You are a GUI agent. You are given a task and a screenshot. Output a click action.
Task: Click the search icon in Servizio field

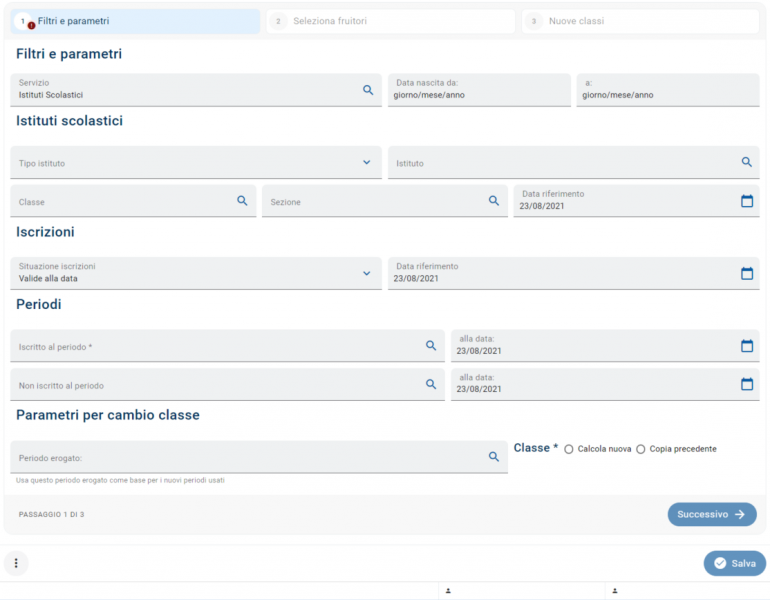pyautogui.click(x=368, y=90)
